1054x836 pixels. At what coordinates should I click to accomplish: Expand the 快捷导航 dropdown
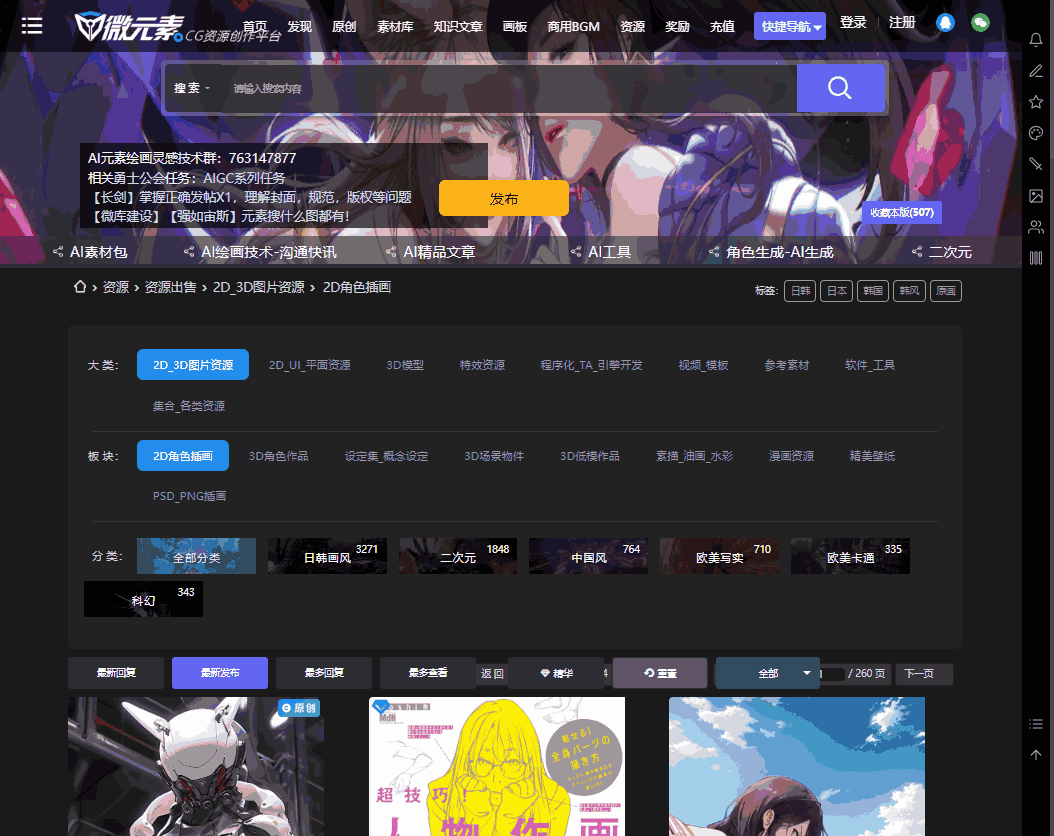coord(790,26)
